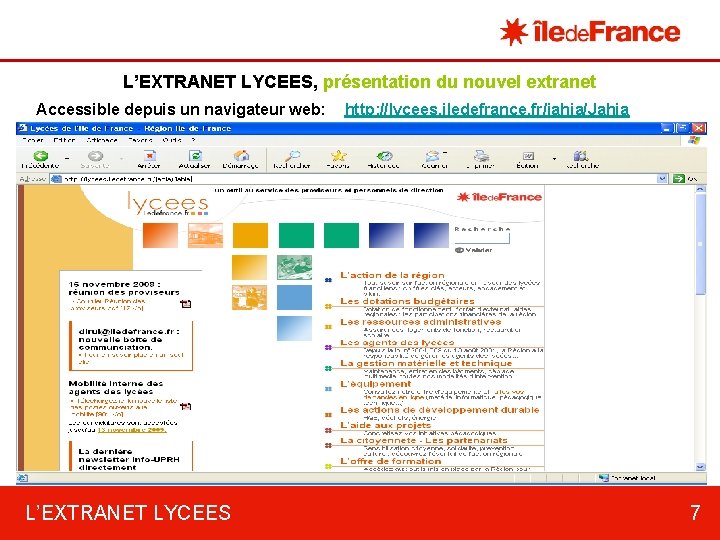Image resolution: width=720 pixels, height=540 pixels.
Task: Click the green photo thumbnail tile
Action: coord(294,267)
